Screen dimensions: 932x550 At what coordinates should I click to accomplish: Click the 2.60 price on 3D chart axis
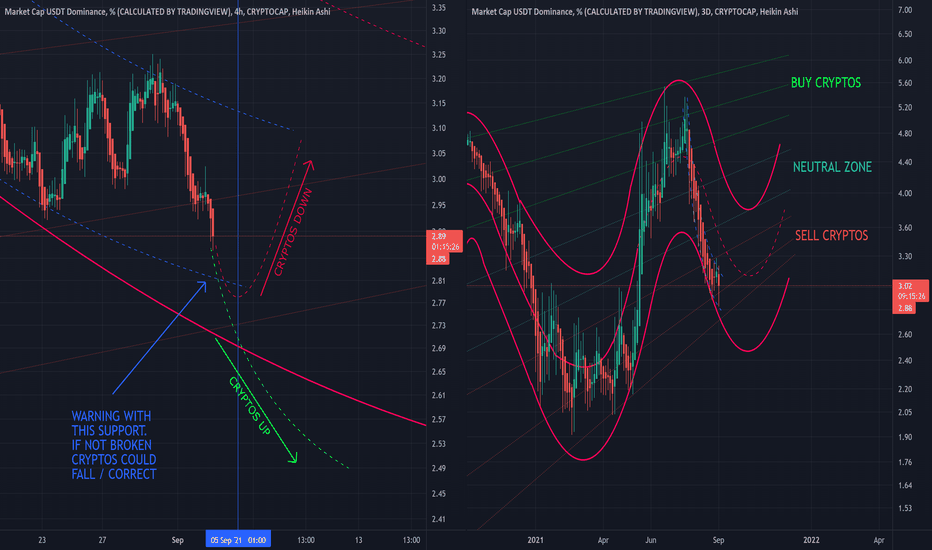[x=905, y=335]
